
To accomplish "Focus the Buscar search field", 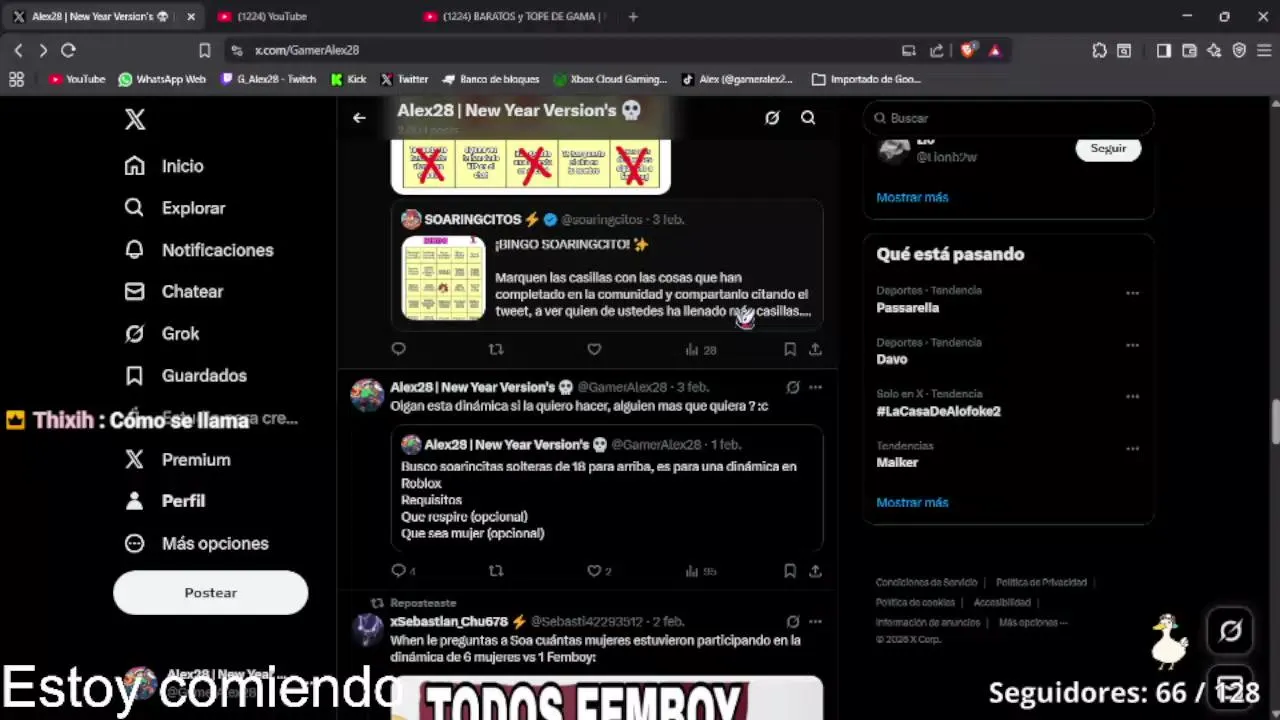I will pyautogui.click(x=1008, y=118).
